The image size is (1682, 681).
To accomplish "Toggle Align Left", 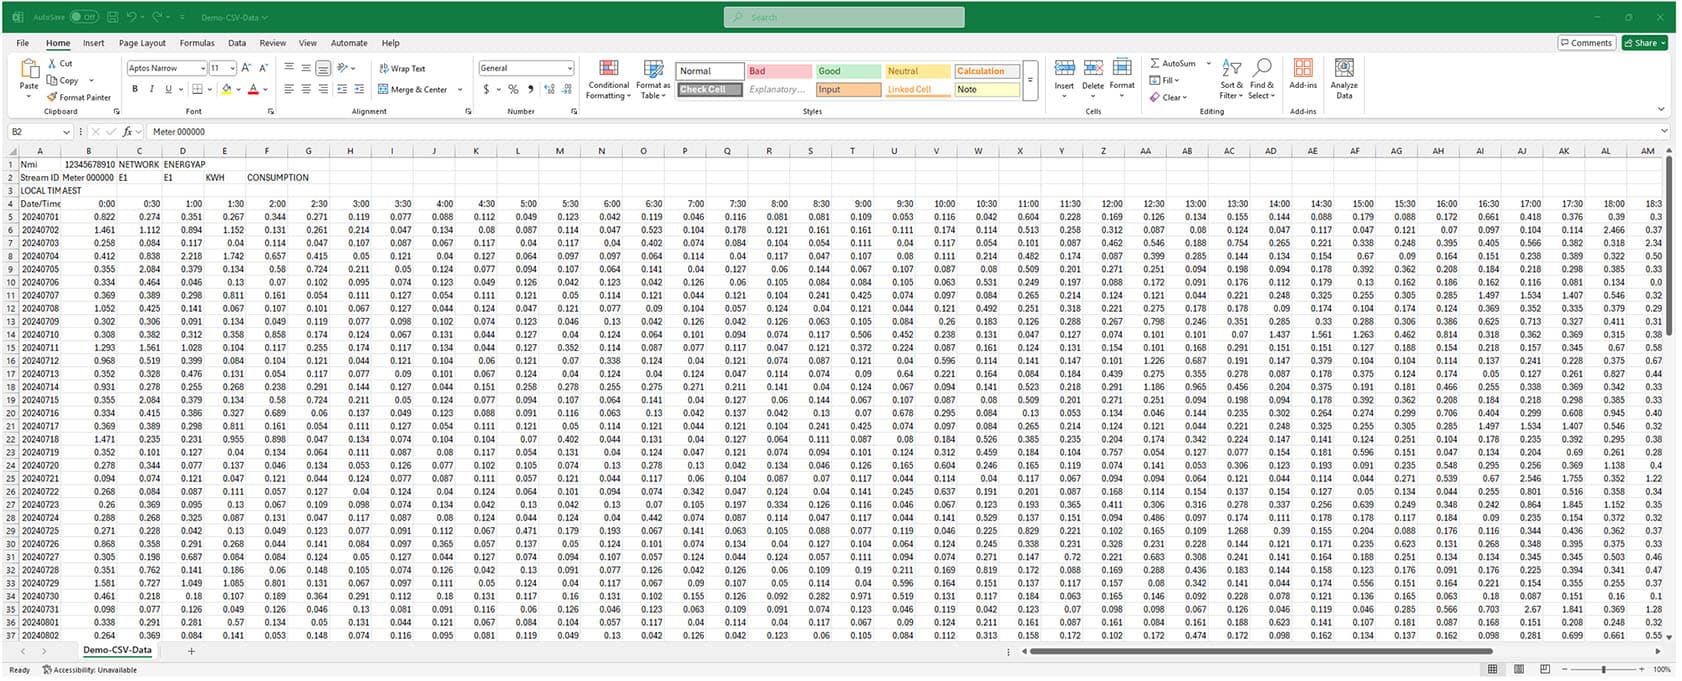I will pyautogui.click(x=288, y=89).
